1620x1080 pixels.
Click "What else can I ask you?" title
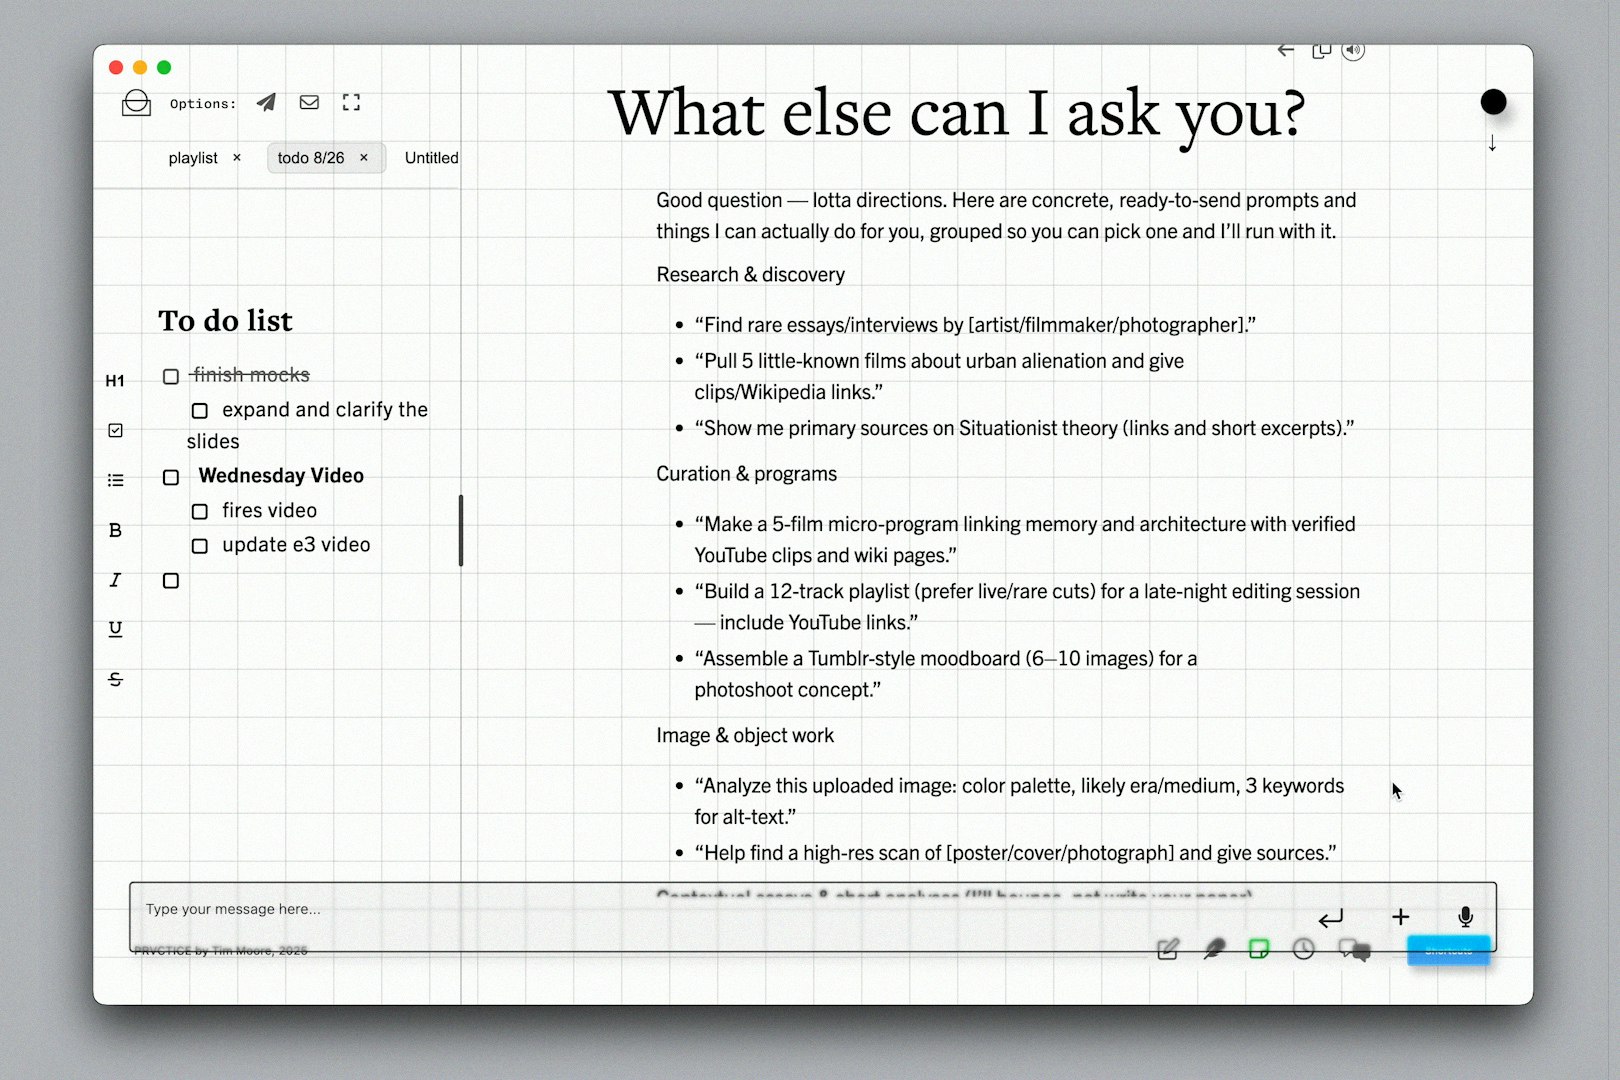(x=957, y=113)
